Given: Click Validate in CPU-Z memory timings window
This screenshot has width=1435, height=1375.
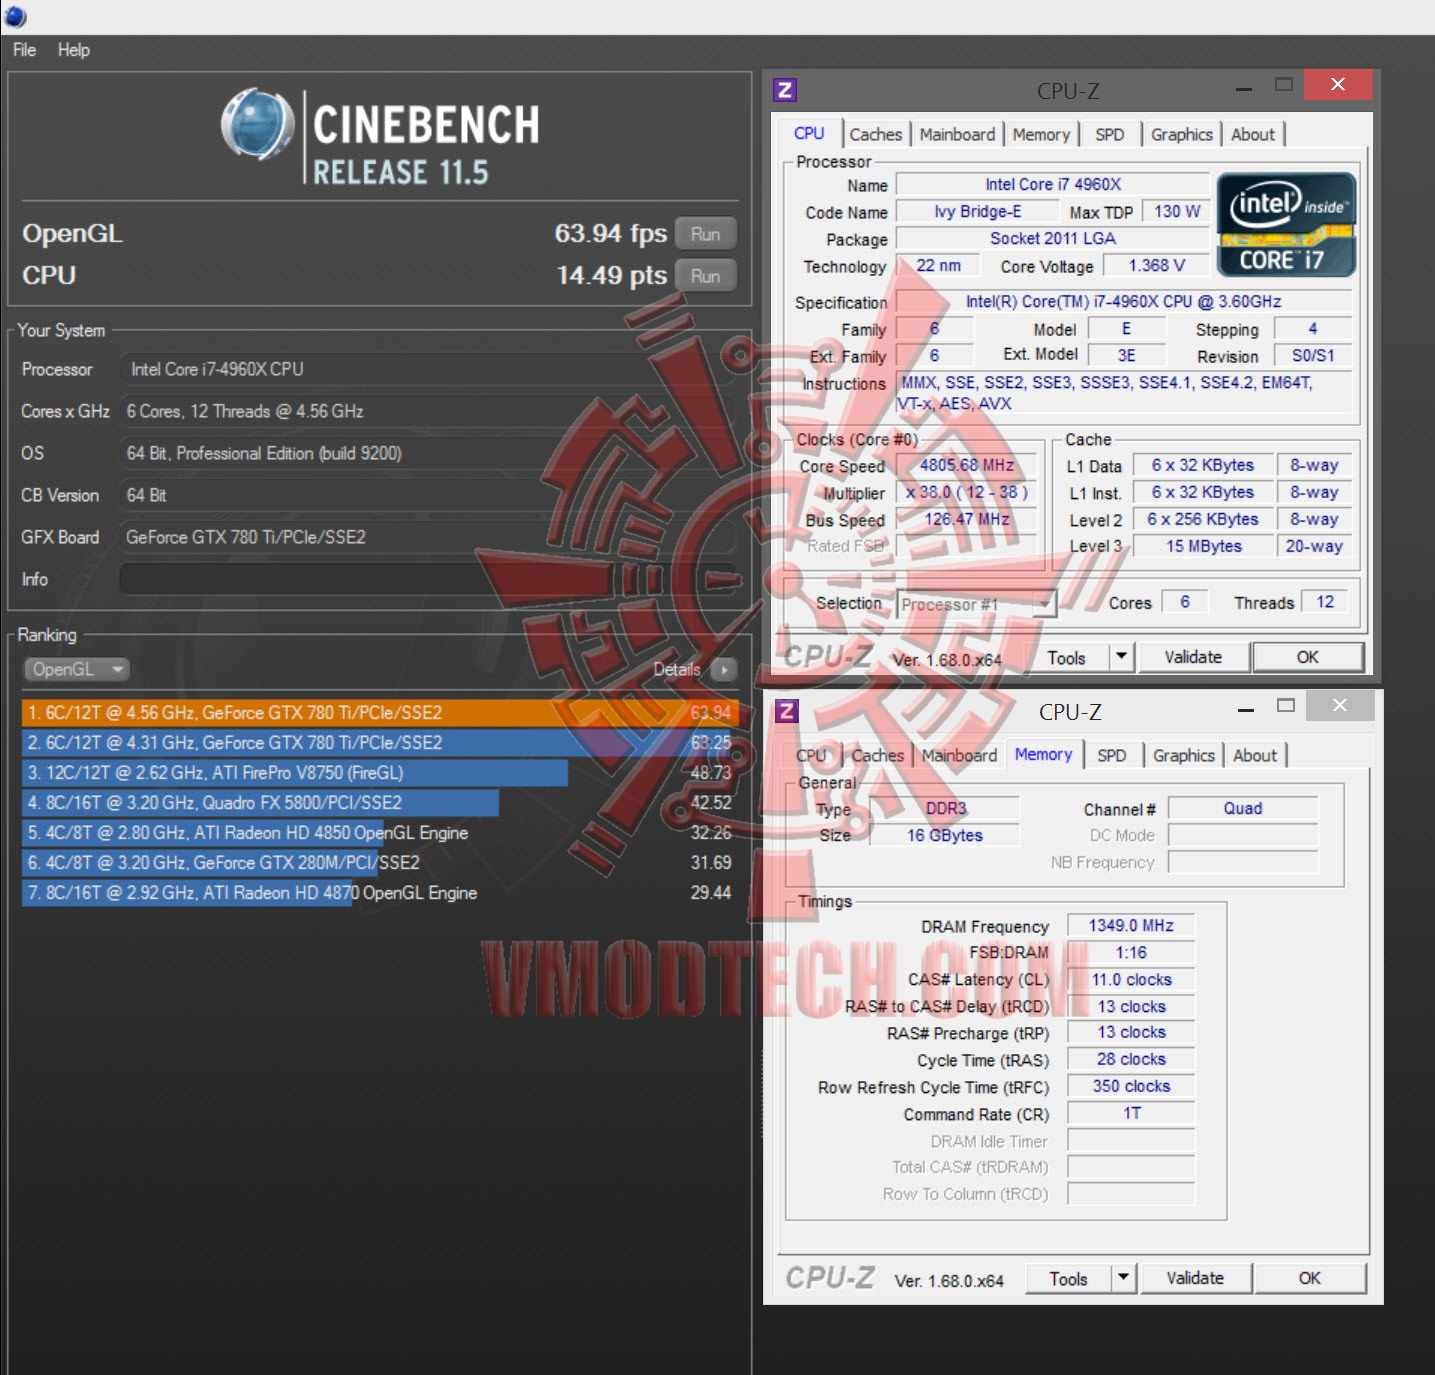Looking at the screenshot, I should 1195,1278.
